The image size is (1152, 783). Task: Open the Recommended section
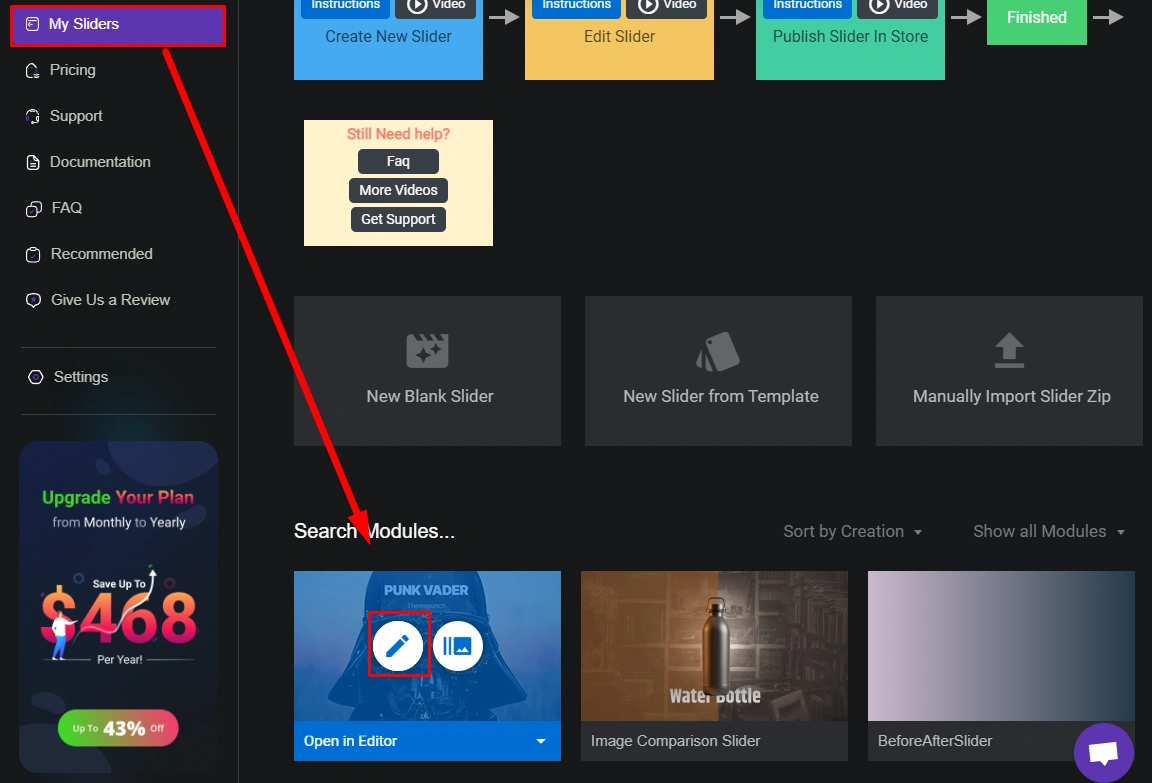click(x=101, y=254)
